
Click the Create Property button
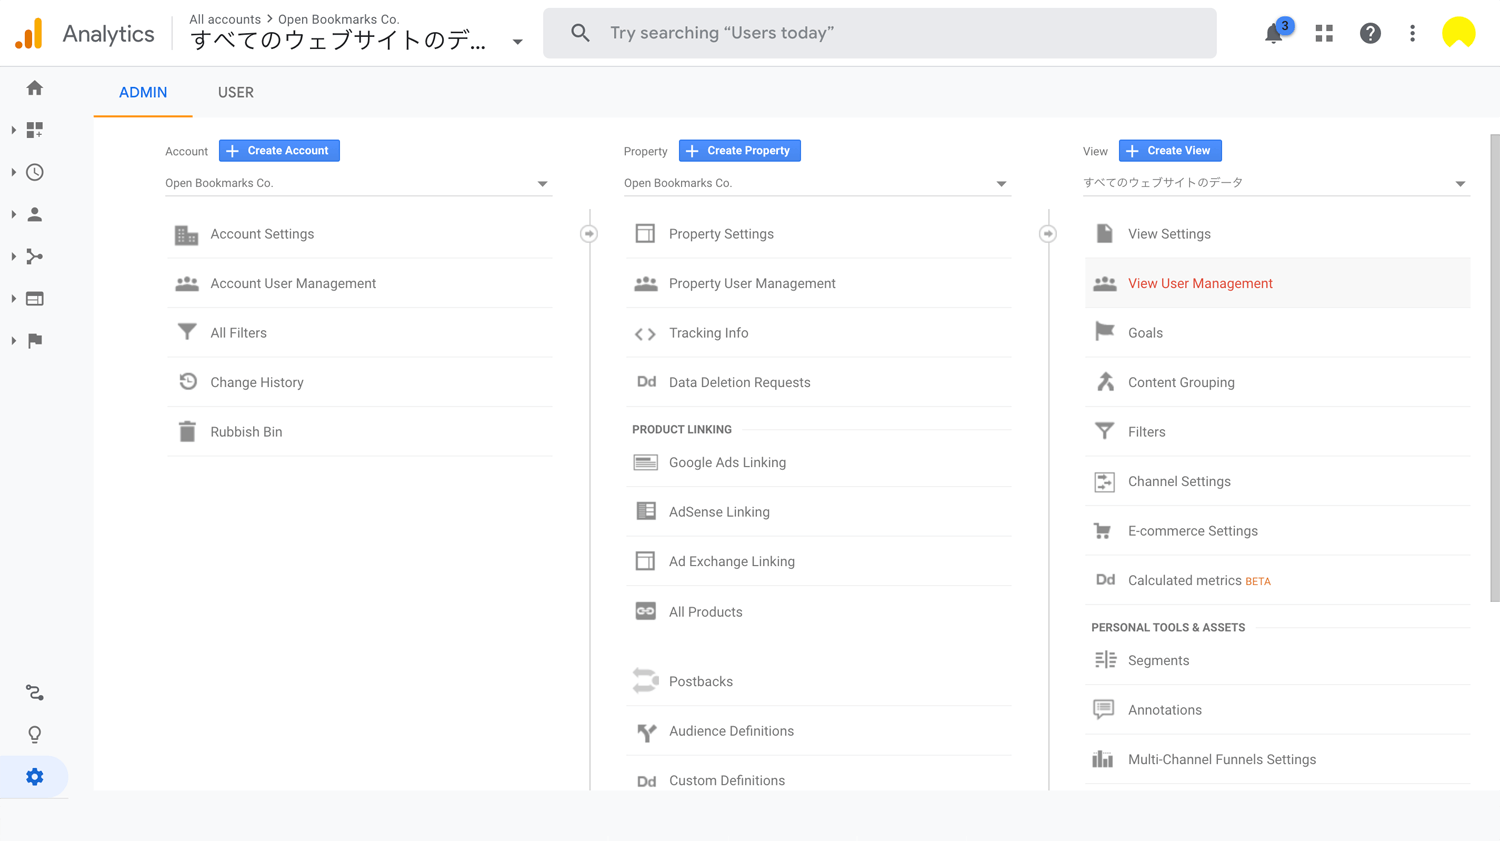click(x=739, y=151)
